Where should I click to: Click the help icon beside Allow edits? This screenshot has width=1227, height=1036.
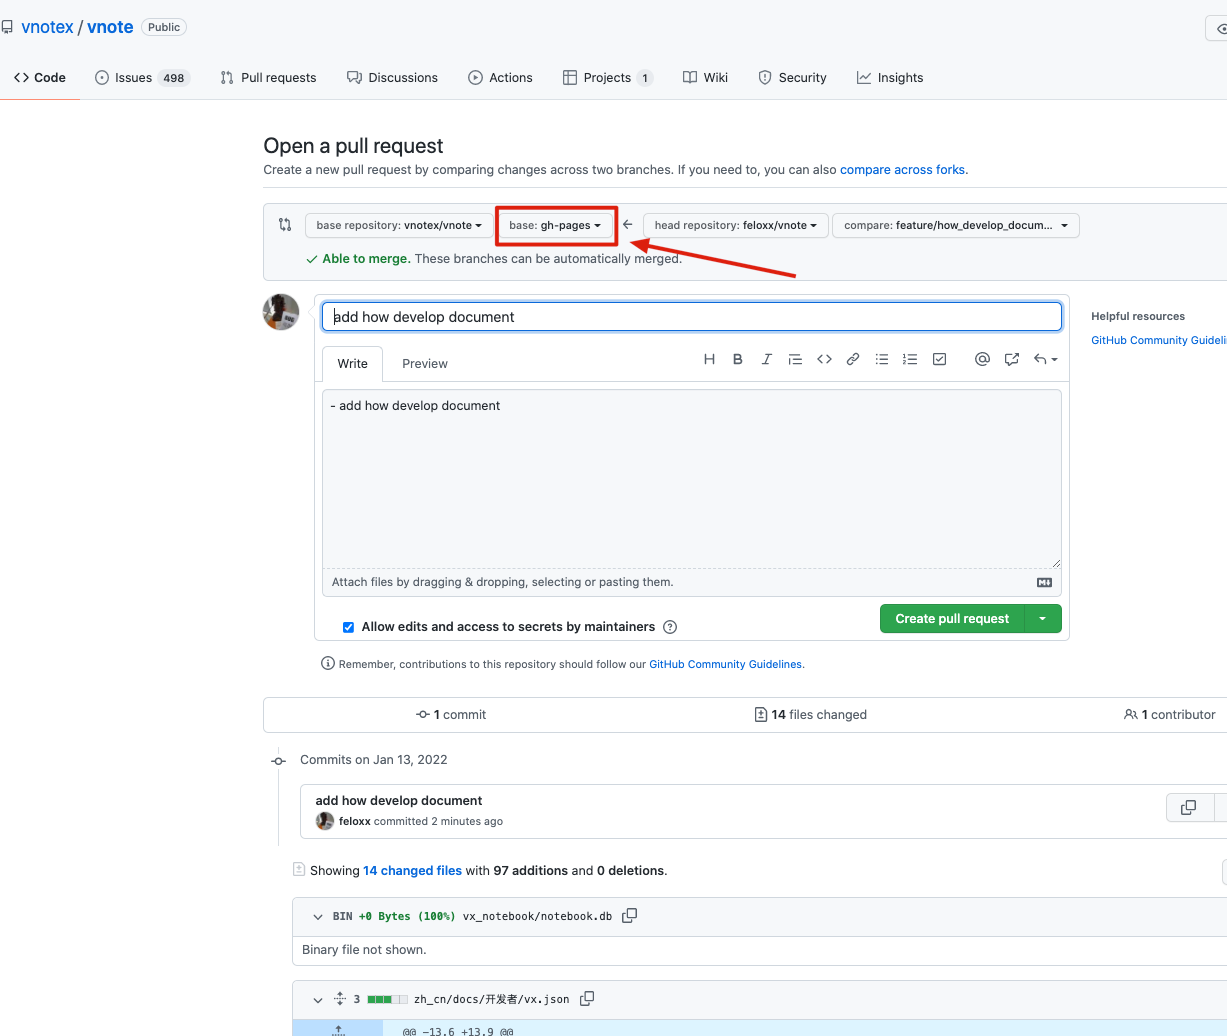pos(670,627)
